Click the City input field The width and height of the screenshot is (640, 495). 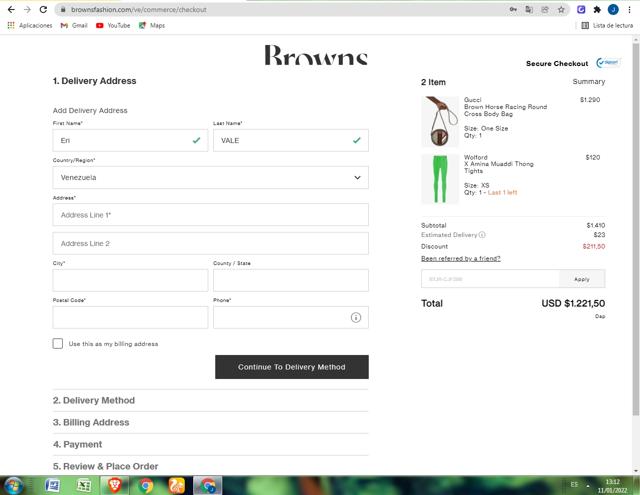point(130,280)
